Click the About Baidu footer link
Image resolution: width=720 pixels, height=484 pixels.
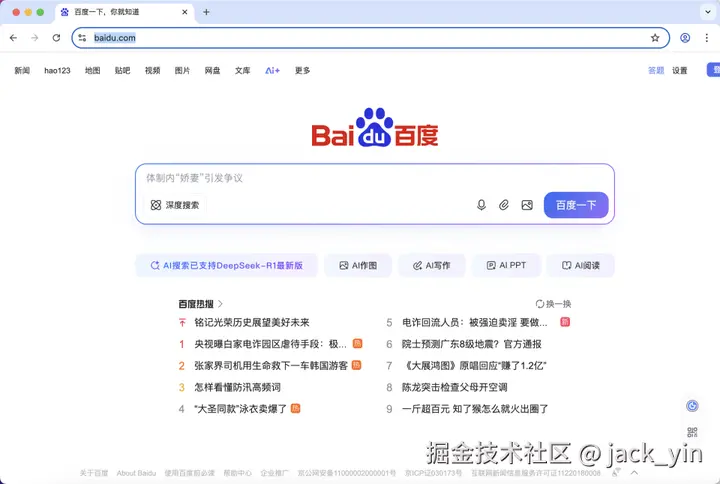[x=136, y=473]
